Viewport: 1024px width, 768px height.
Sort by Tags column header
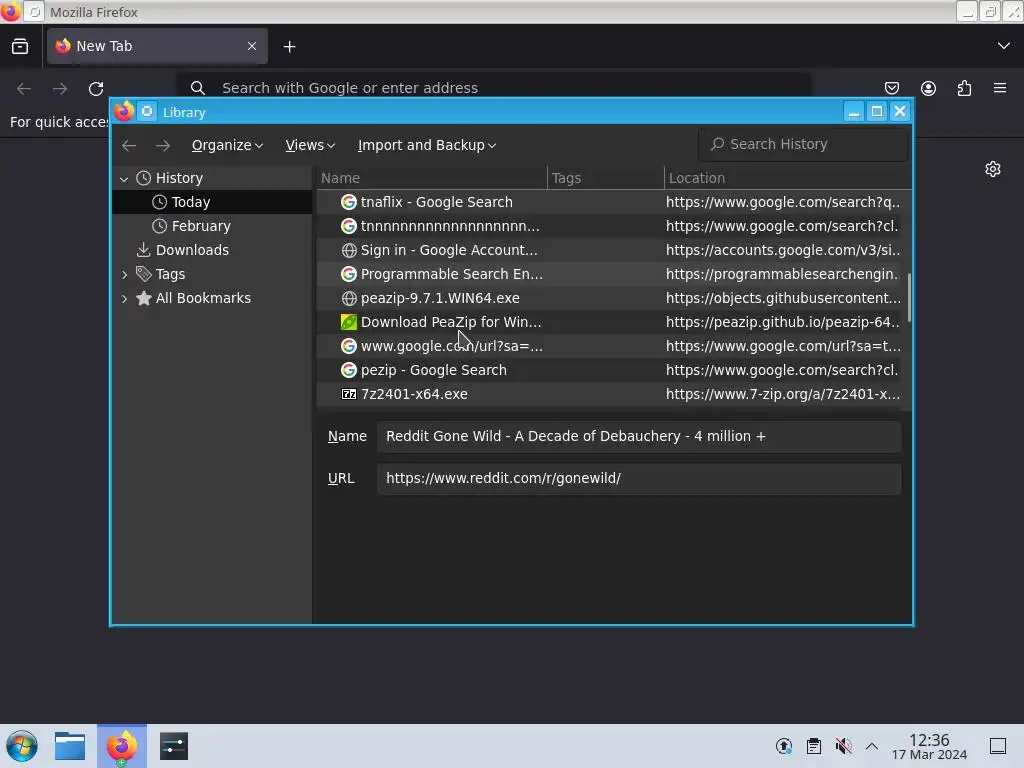click(x=605, y=178)
